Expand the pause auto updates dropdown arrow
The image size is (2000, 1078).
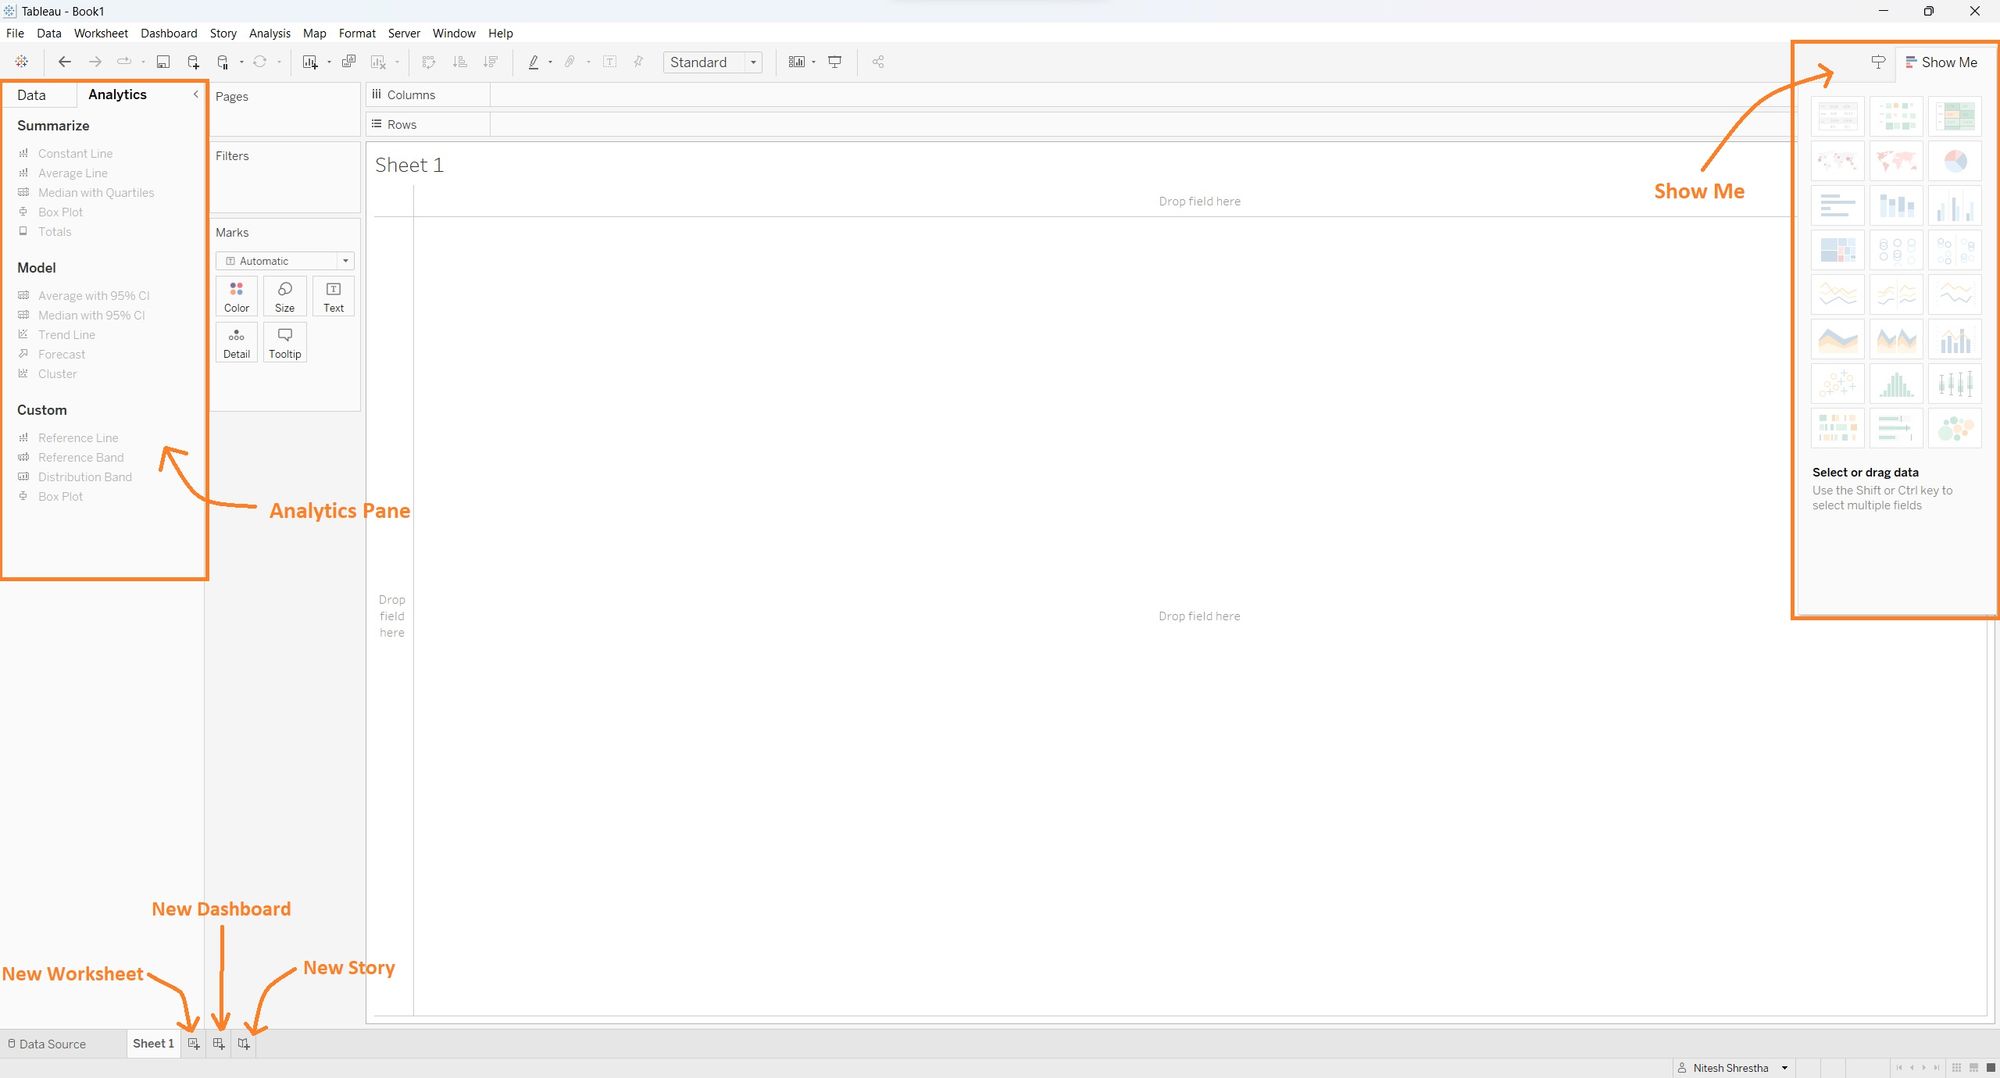(242, 62)
